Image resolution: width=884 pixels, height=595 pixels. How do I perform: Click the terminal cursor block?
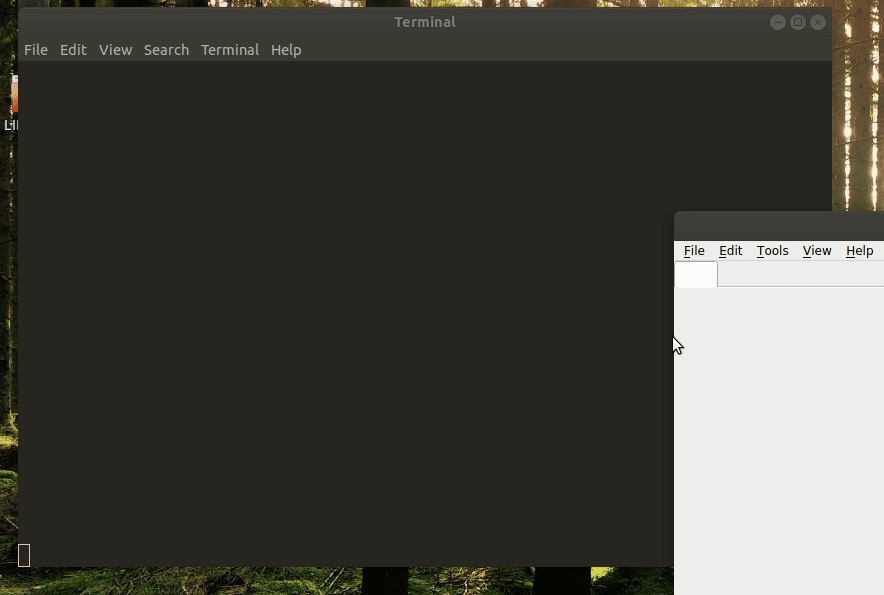23,554
